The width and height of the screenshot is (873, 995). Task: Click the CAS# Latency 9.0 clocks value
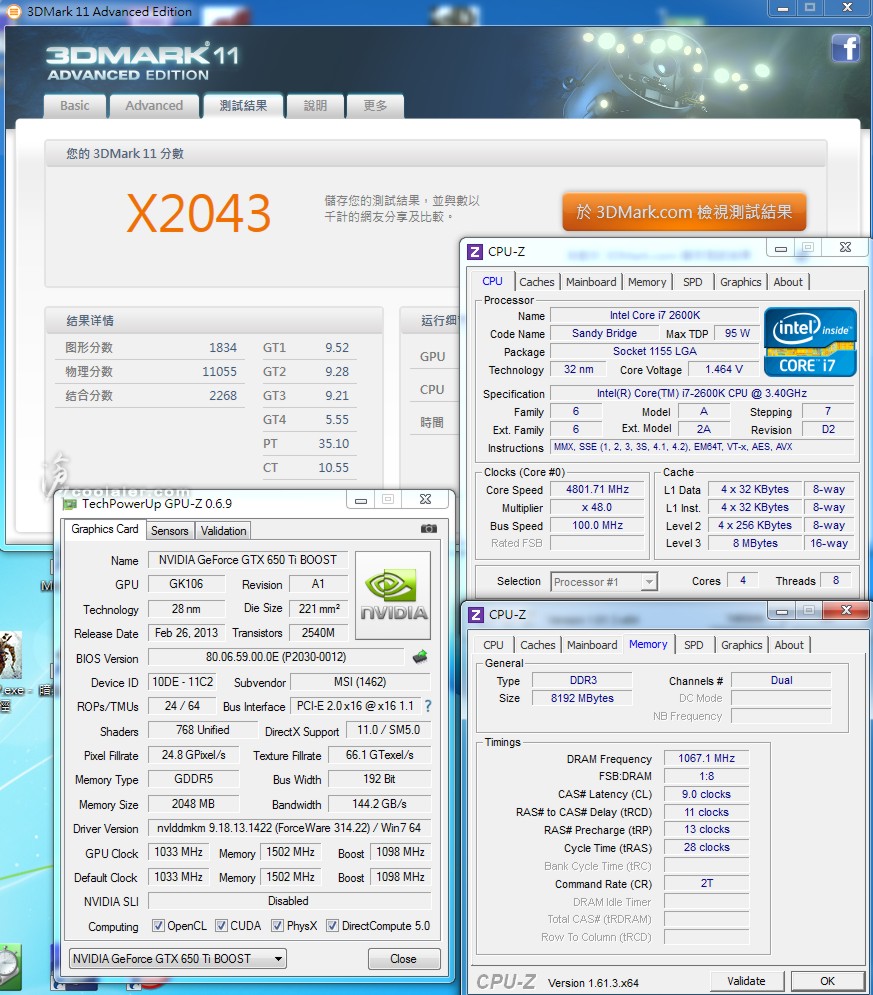[x=706, y=794]
